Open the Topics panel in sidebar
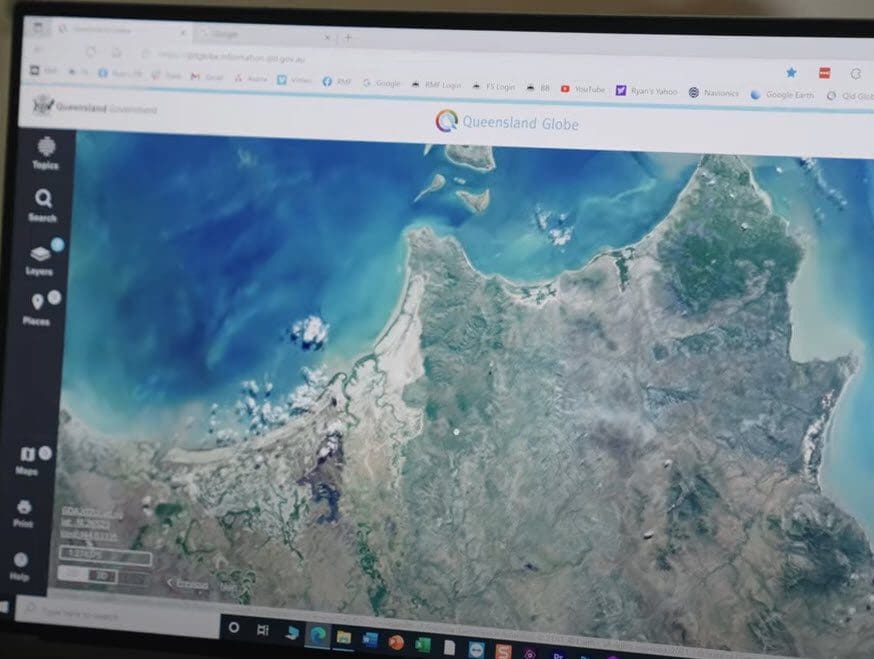 (x=45, y=152)
